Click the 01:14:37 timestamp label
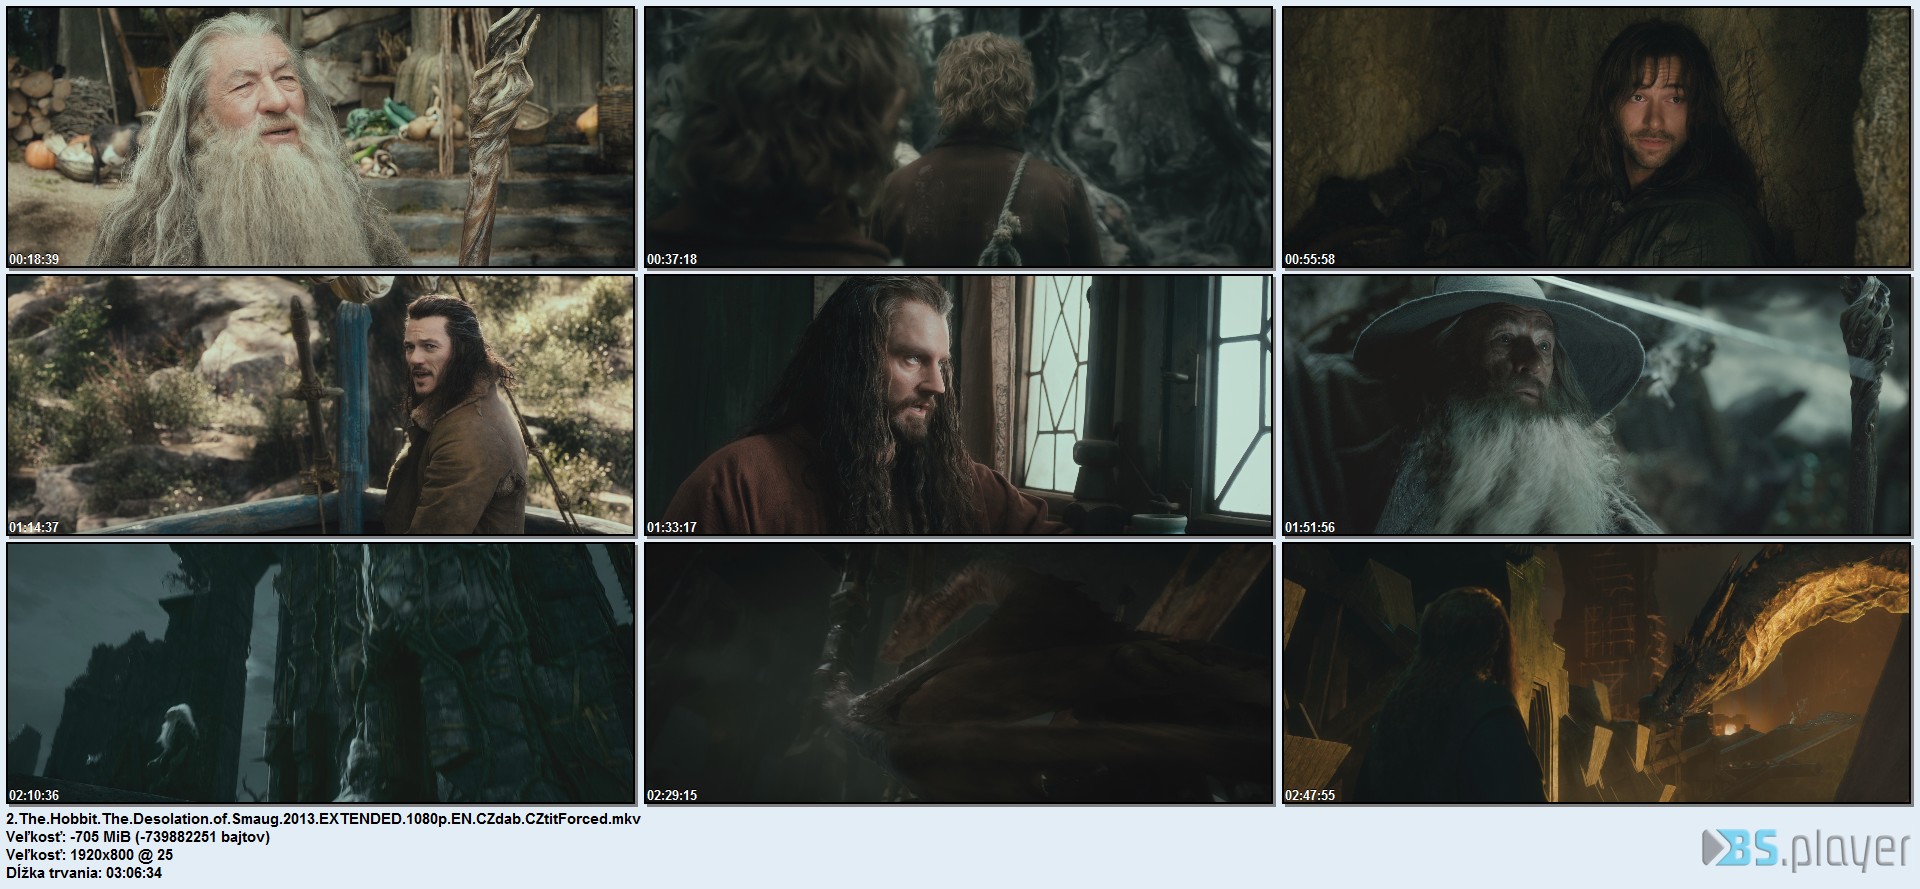 (x=34, y=528)
